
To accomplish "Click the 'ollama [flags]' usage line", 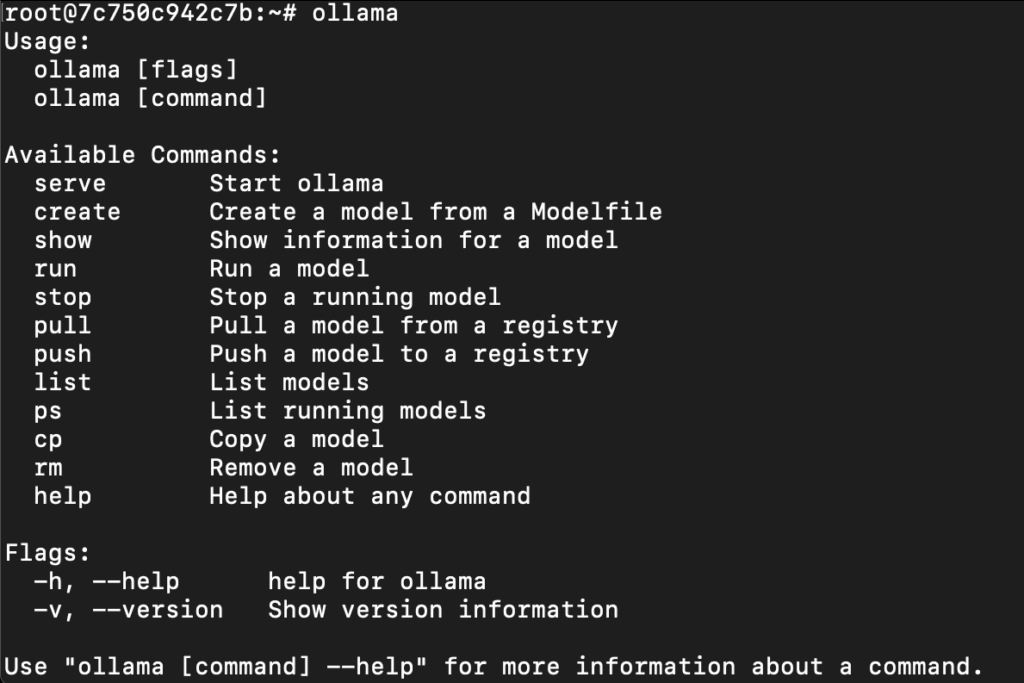I will tap(135, 70).
